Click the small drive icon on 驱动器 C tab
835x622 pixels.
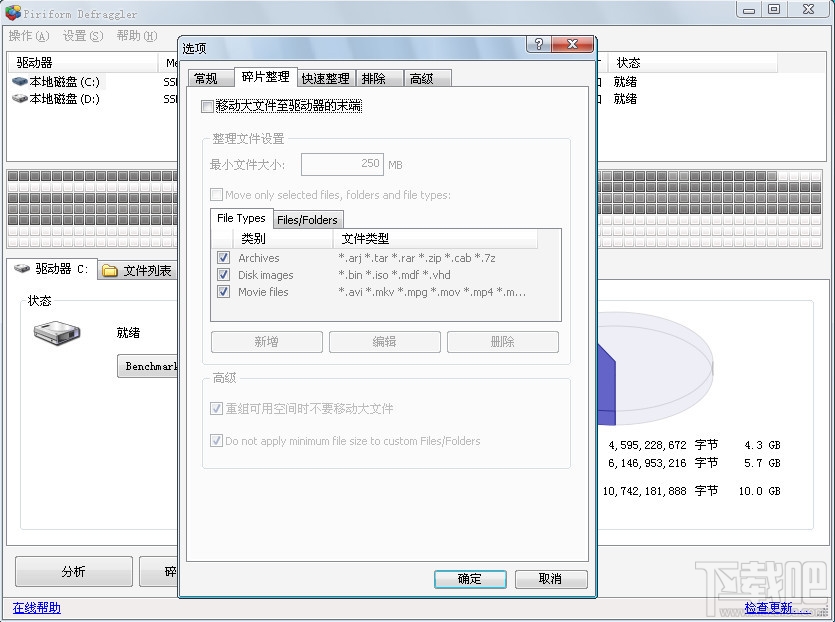point(22,269)
